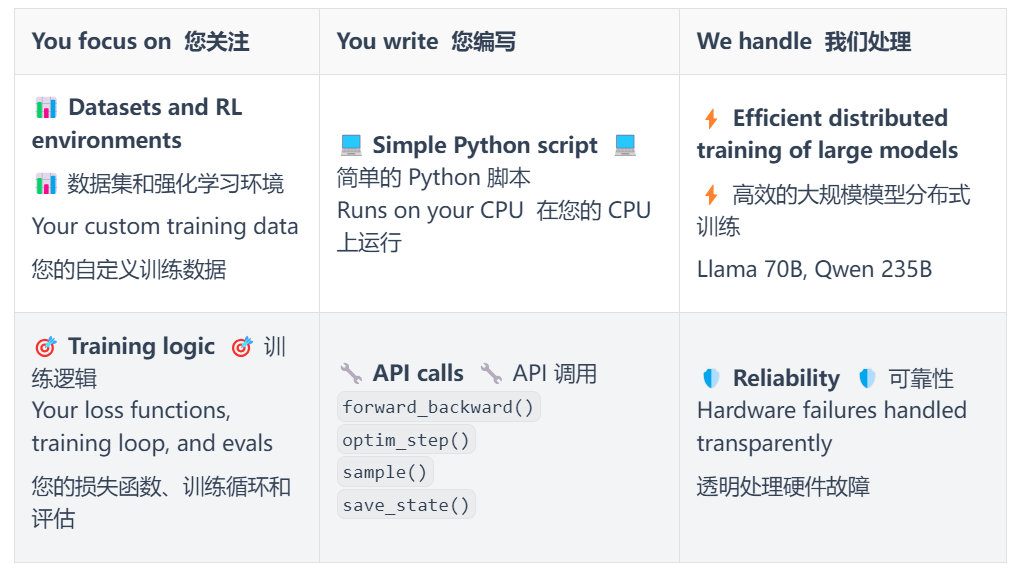This screenshot has height=569, width=1026.
Task: Click the shield icon before '可靠性'
Action: (x=867, y=379)
